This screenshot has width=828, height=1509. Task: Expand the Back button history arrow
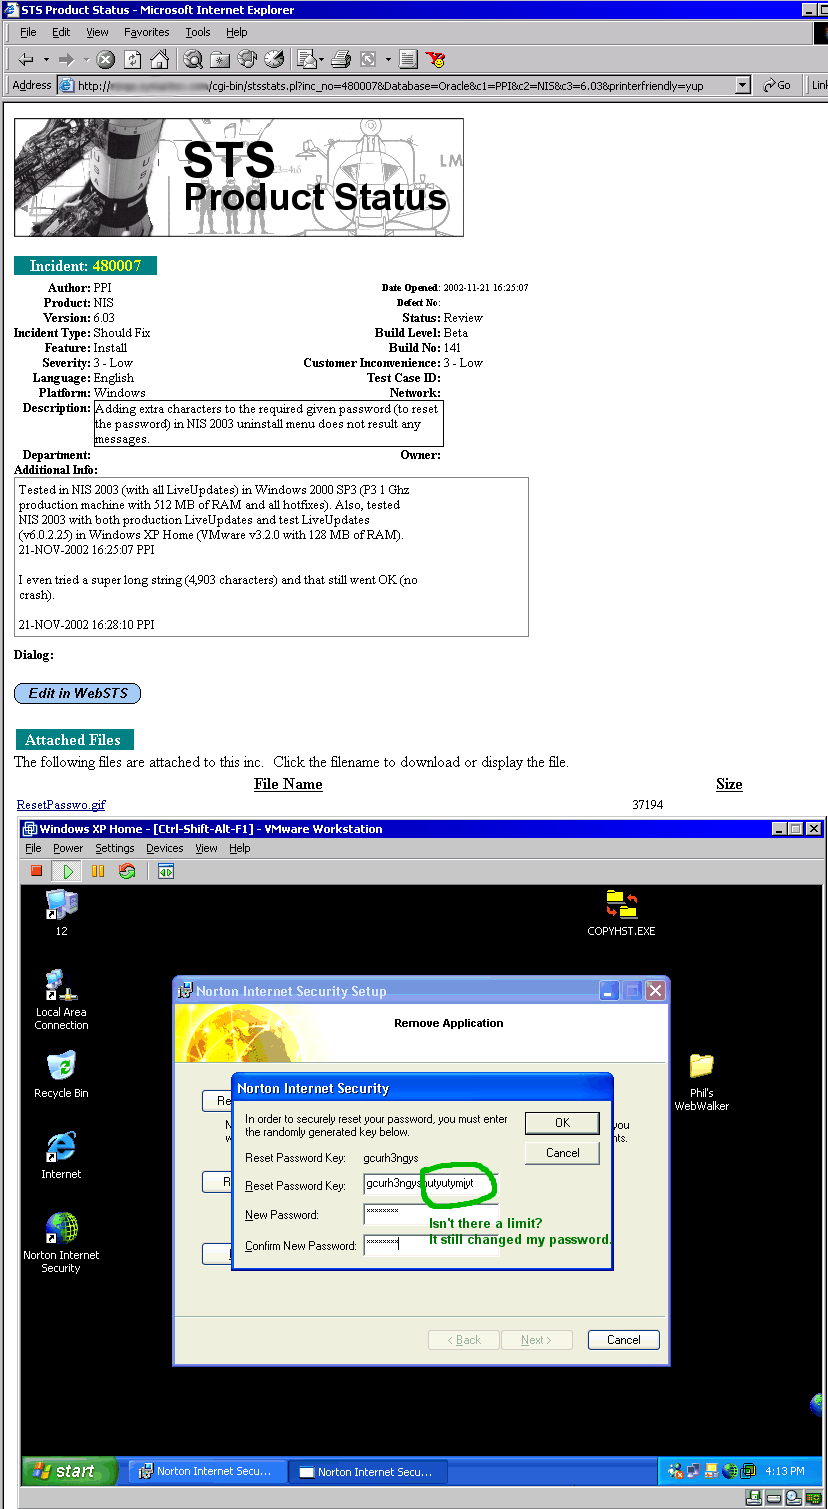click(46, 60)
